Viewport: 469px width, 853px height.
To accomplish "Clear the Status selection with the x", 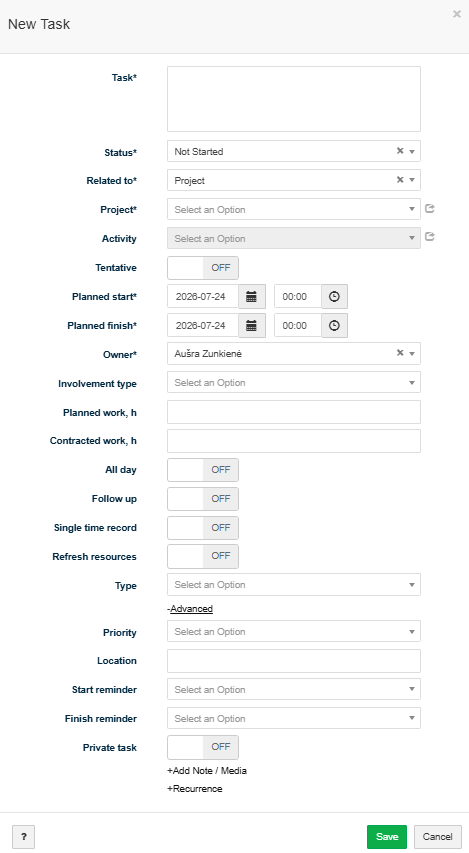I will click(x=400, y=151).
